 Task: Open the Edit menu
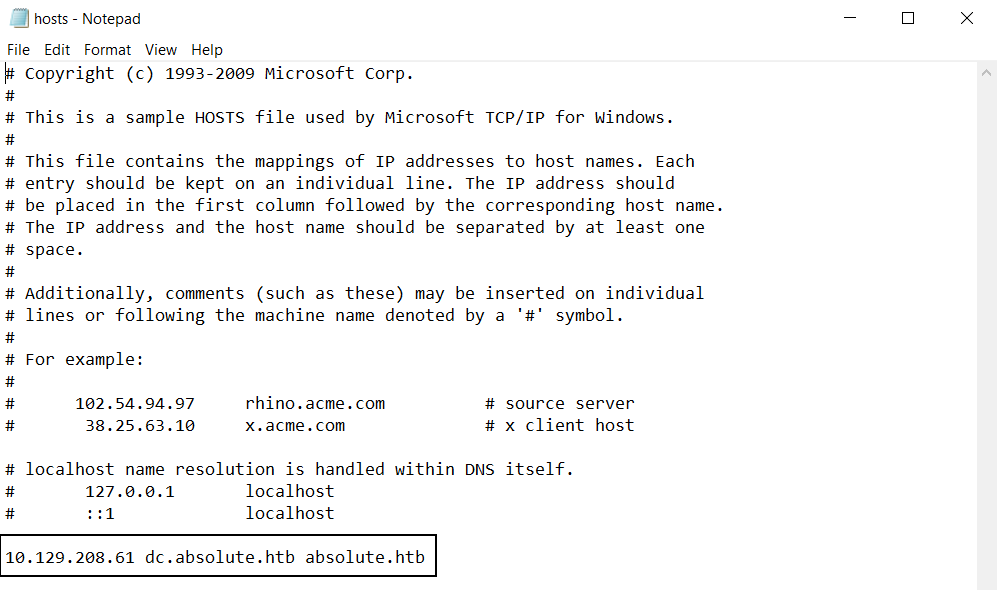point(57,49)
